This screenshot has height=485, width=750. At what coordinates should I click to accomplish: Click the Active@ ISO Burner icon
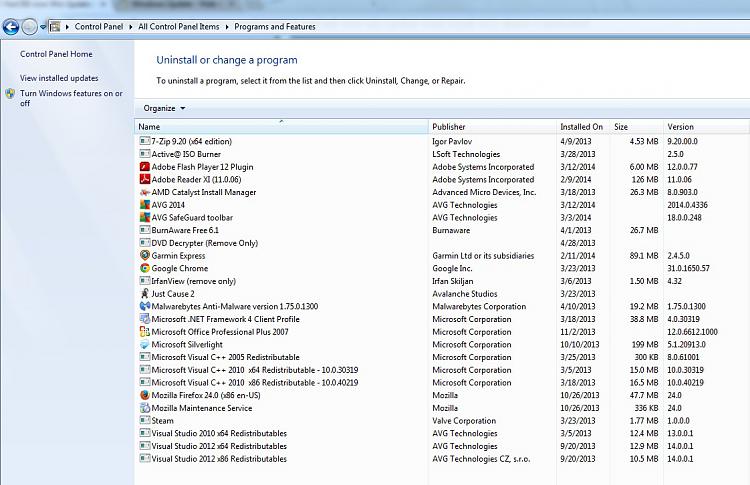(x=144, y=154)
